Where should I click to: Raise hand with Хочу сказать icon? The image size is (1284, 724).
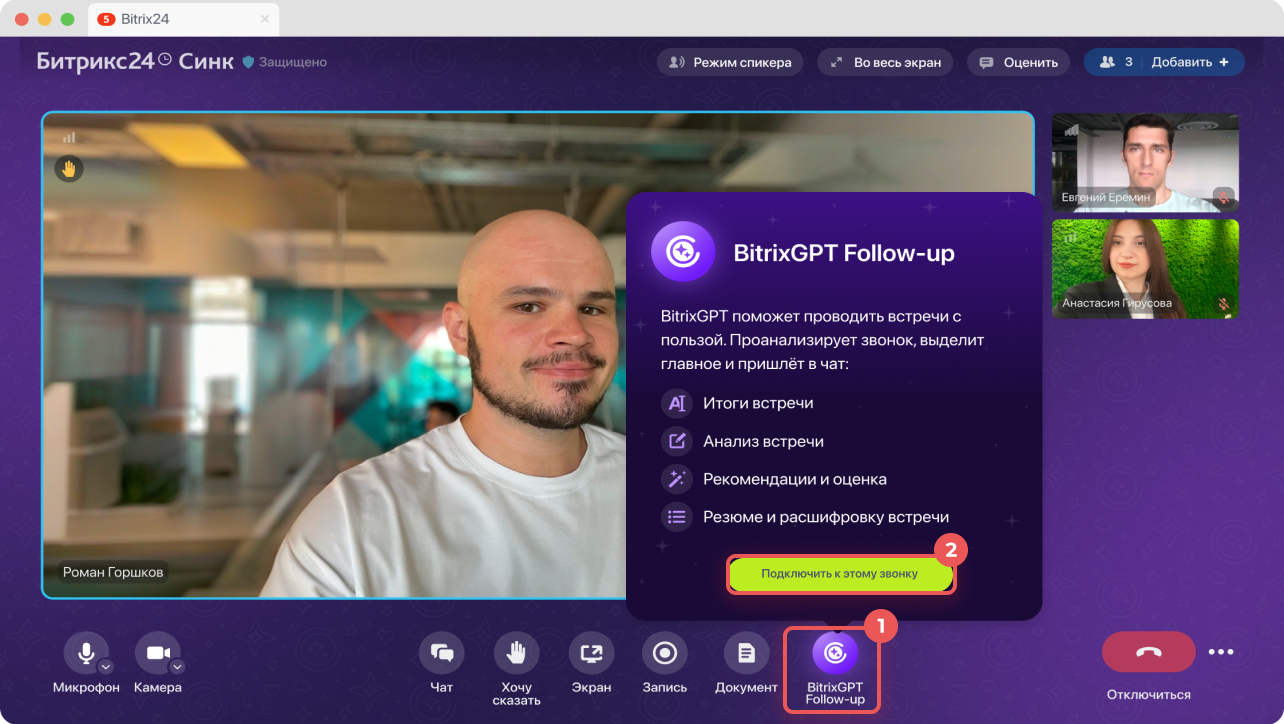tap(516, 653)
